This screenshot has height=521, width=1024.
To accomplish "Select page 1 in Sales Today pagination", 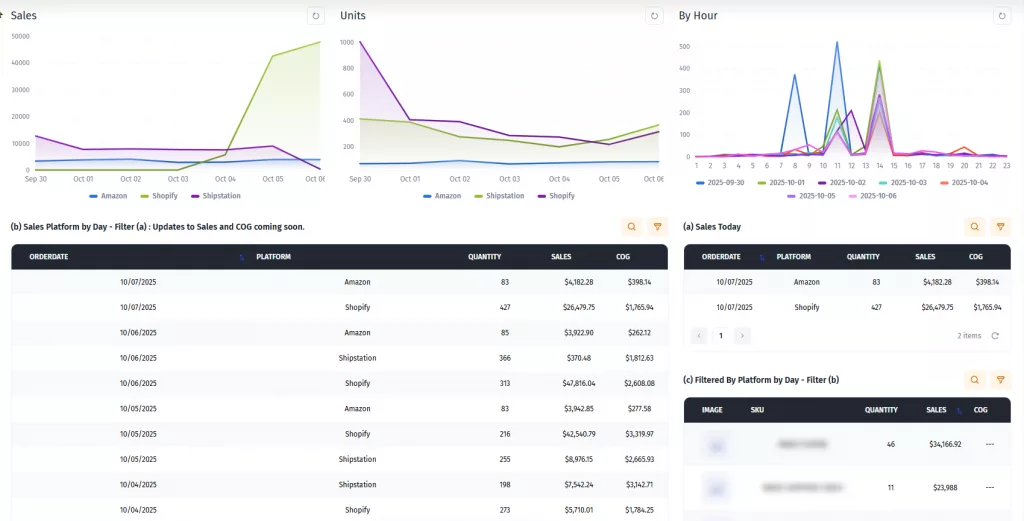I will click(721, 336).
